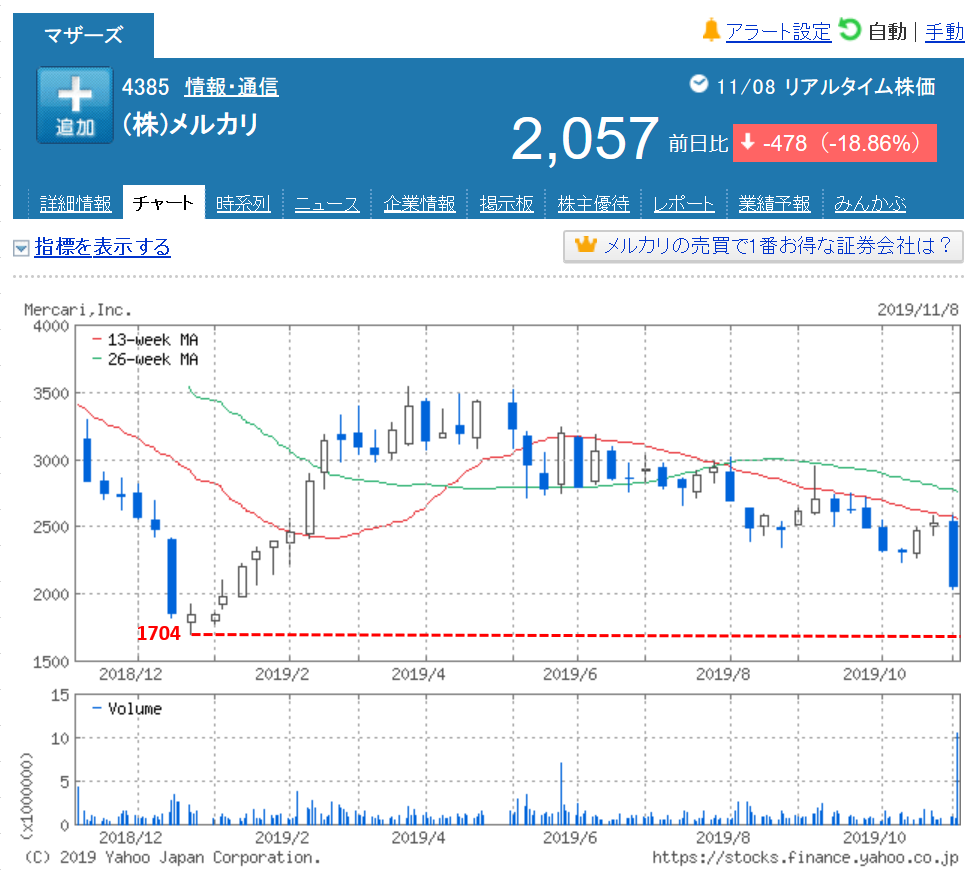The height and width of the screenshot is (877, 970).
Task: Click the green auto-refresh icon
Action: click(x=849, y=30)
